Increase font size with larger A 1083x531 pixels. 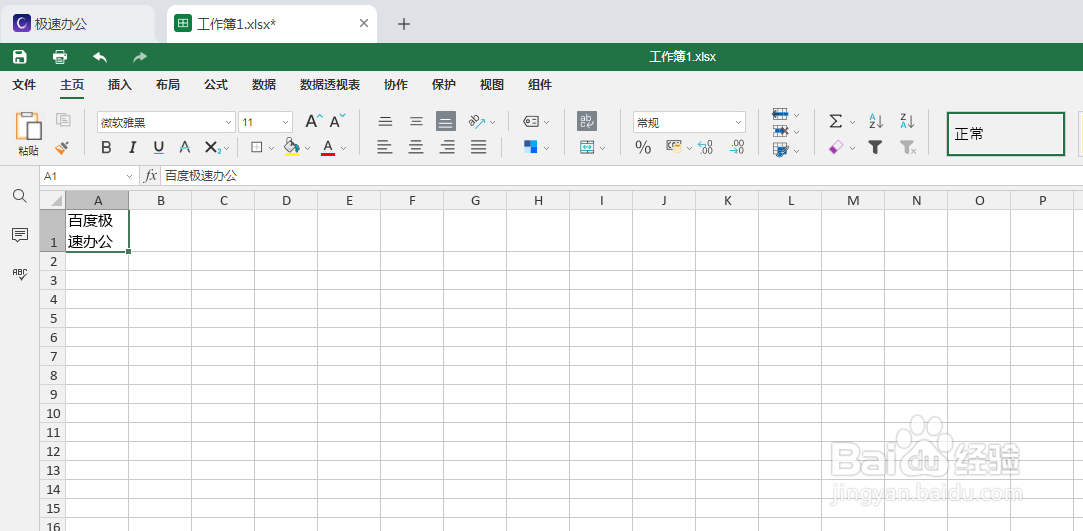[314, 122]
